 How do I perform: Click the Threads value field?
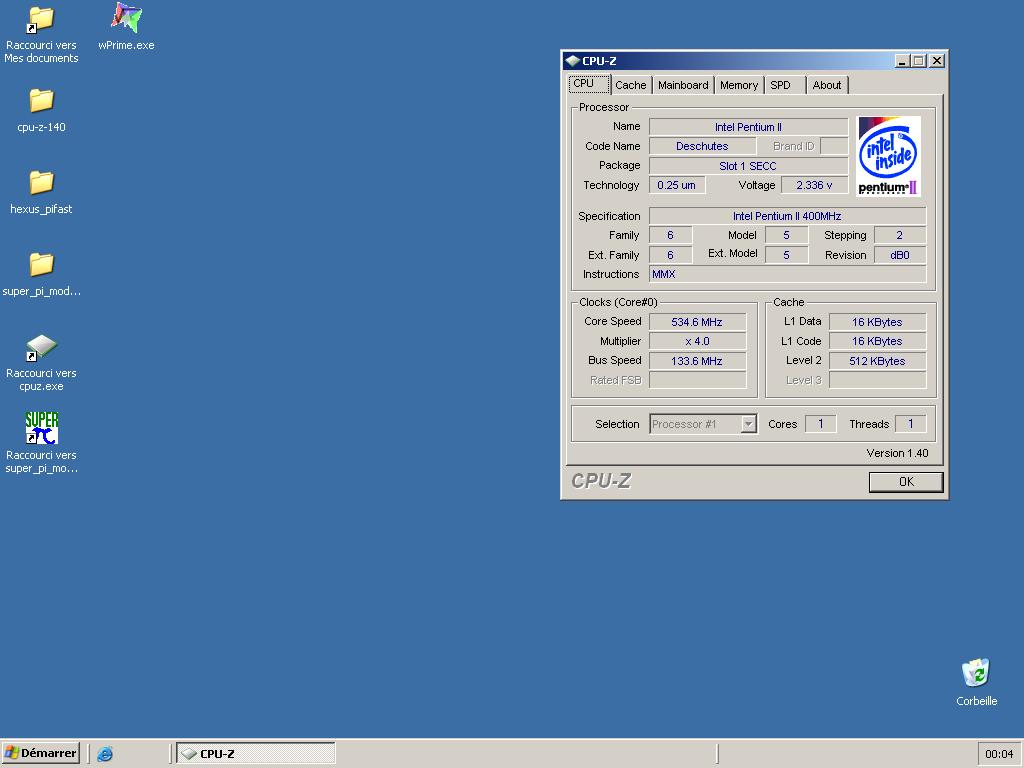(x=910, y=424)
